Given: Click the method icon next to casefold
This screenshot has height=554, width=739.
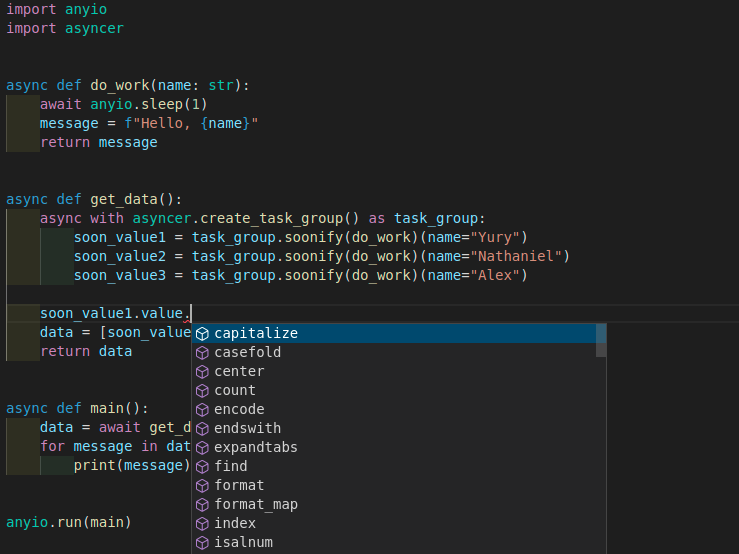Looking at the screenshot, I should click(x=202, y=352).
